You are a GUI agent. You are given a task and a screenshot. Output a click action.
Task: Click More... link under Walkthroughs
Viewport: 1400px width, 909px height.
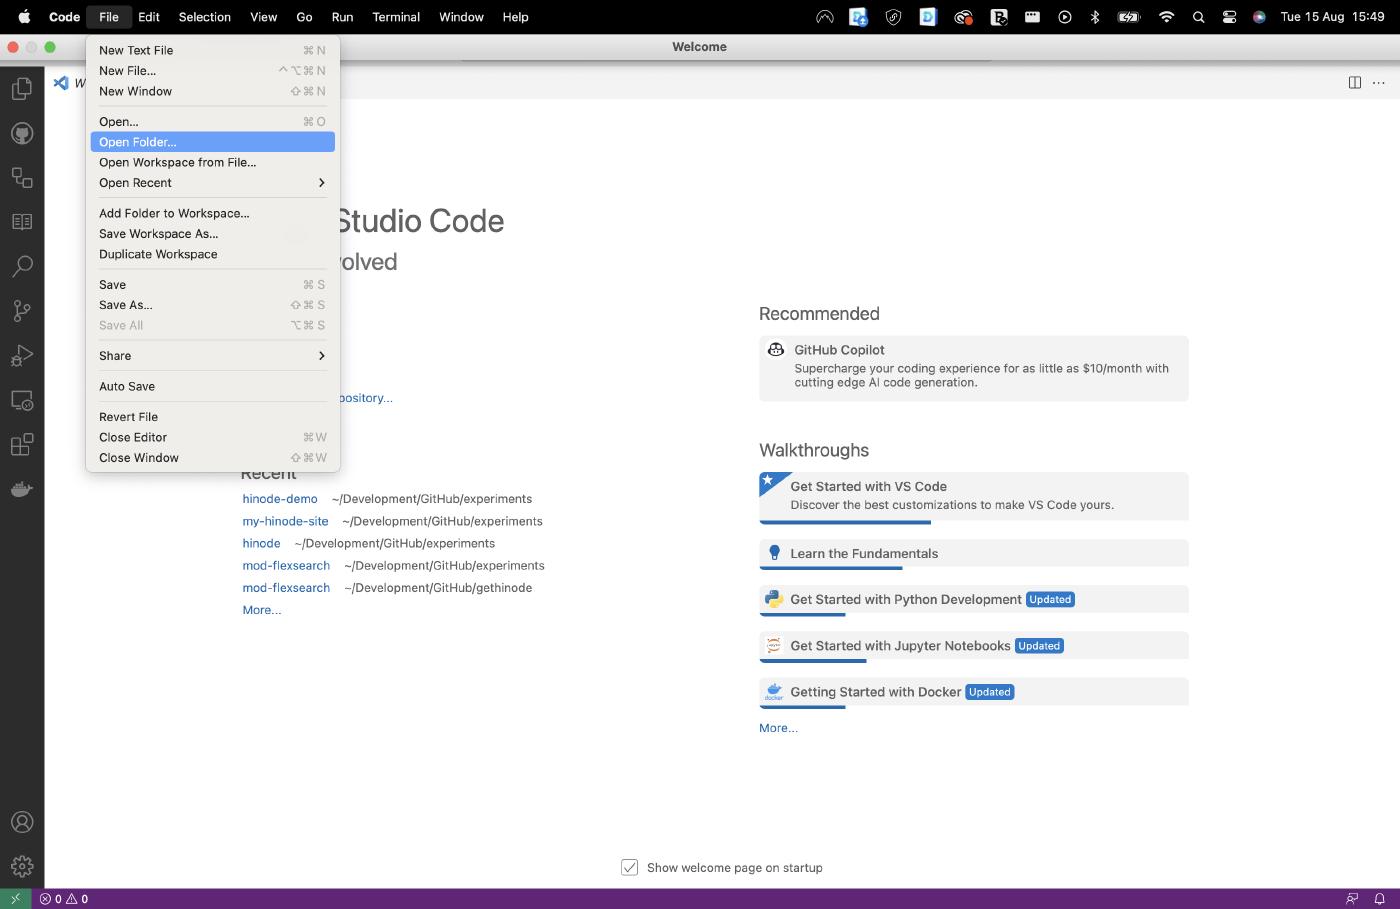(778, 728)
